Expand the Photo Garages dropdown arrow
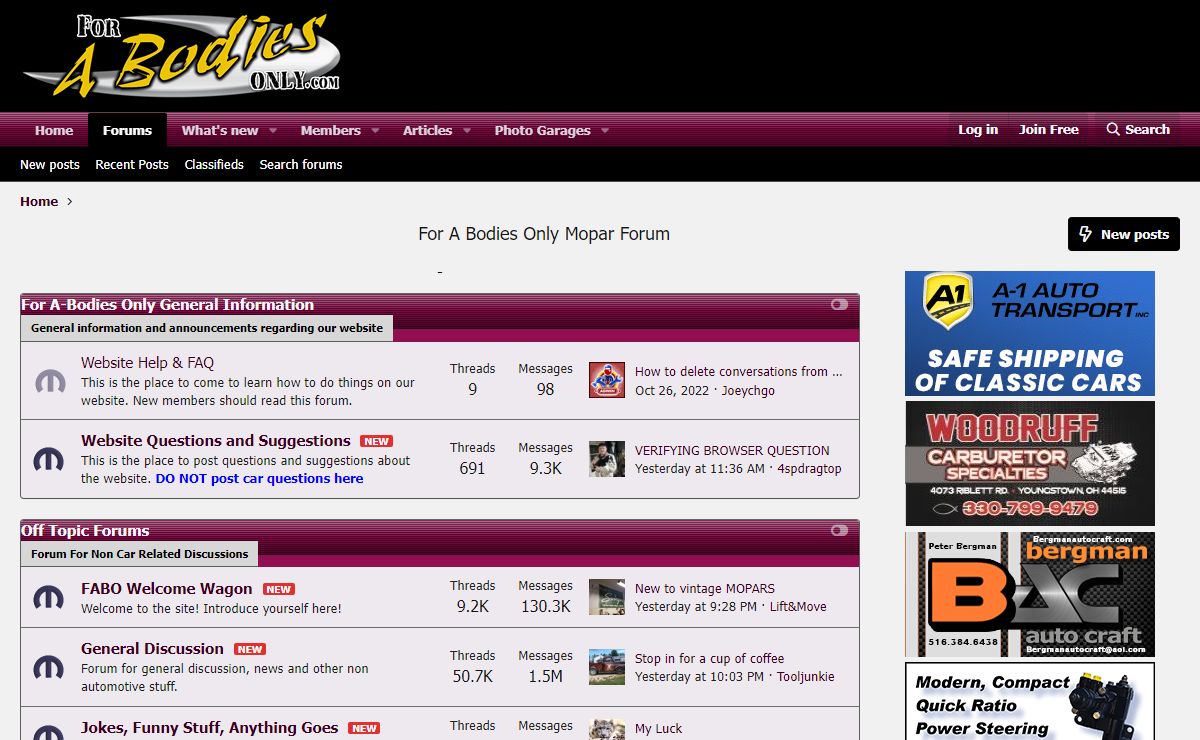The width and height of the screenshot is (1200, 740). (605, 131)
